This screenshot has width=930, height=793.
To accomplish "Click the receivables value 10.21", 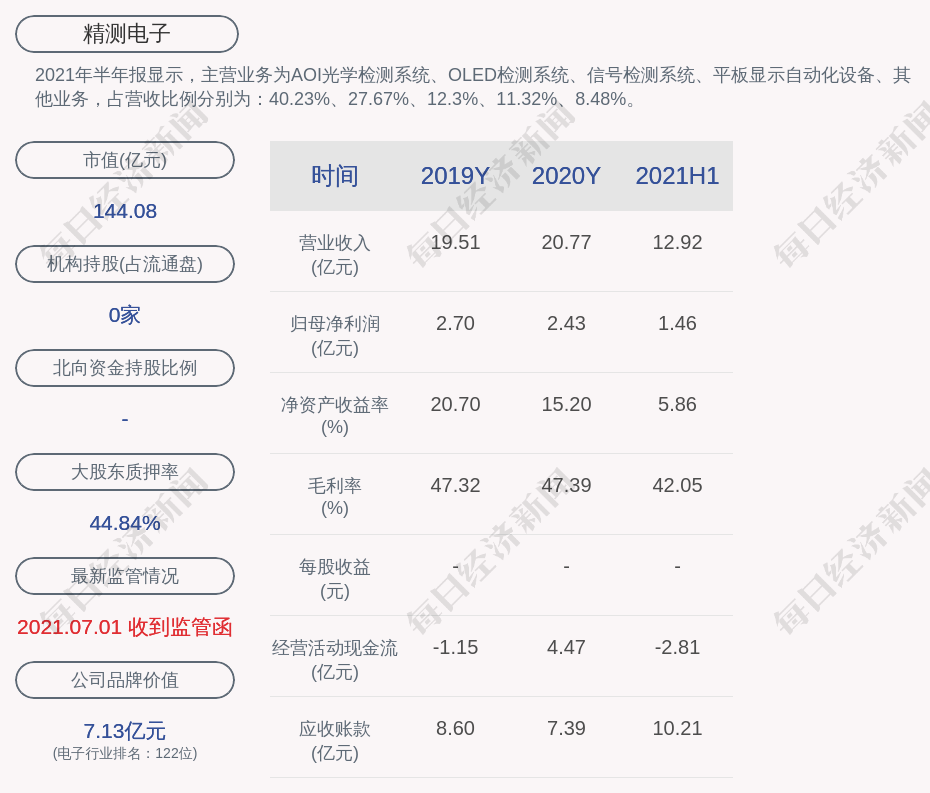I will pos(677,728).
